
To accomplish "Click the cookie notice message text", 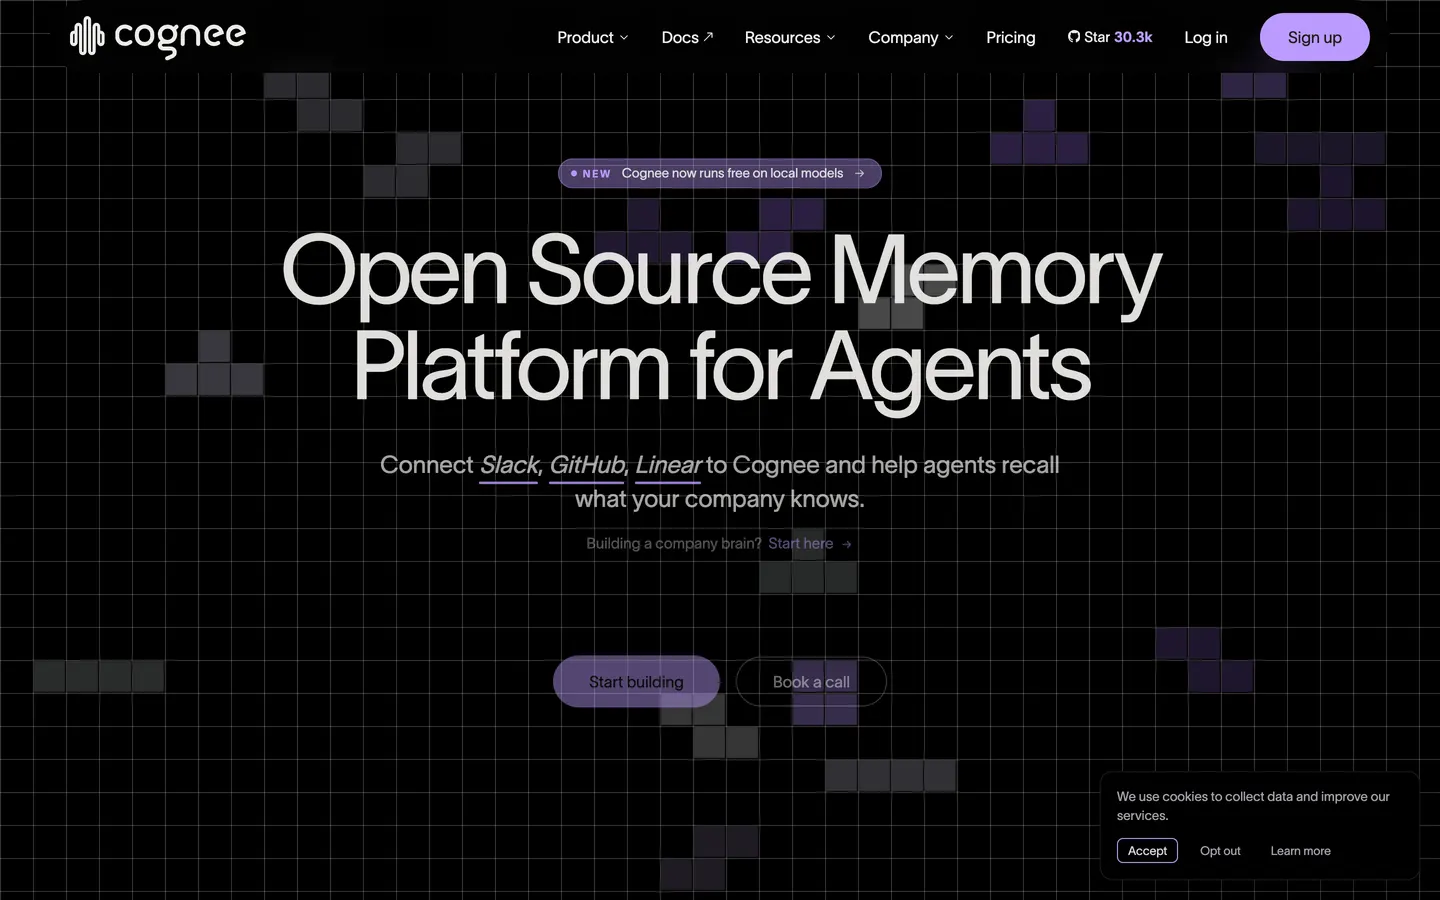I will point(1253,806).
